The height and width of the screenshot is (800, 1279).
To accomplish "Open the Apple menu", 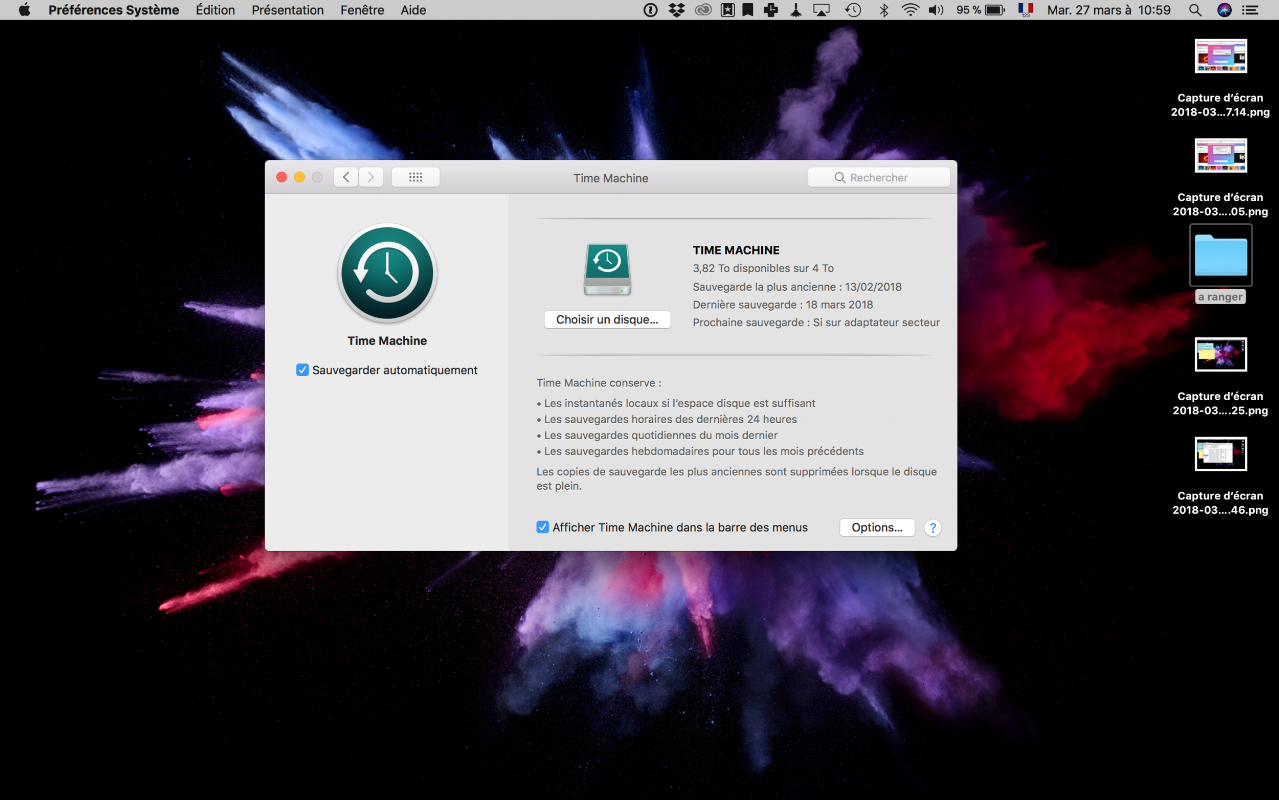I will tap(25, 10).
